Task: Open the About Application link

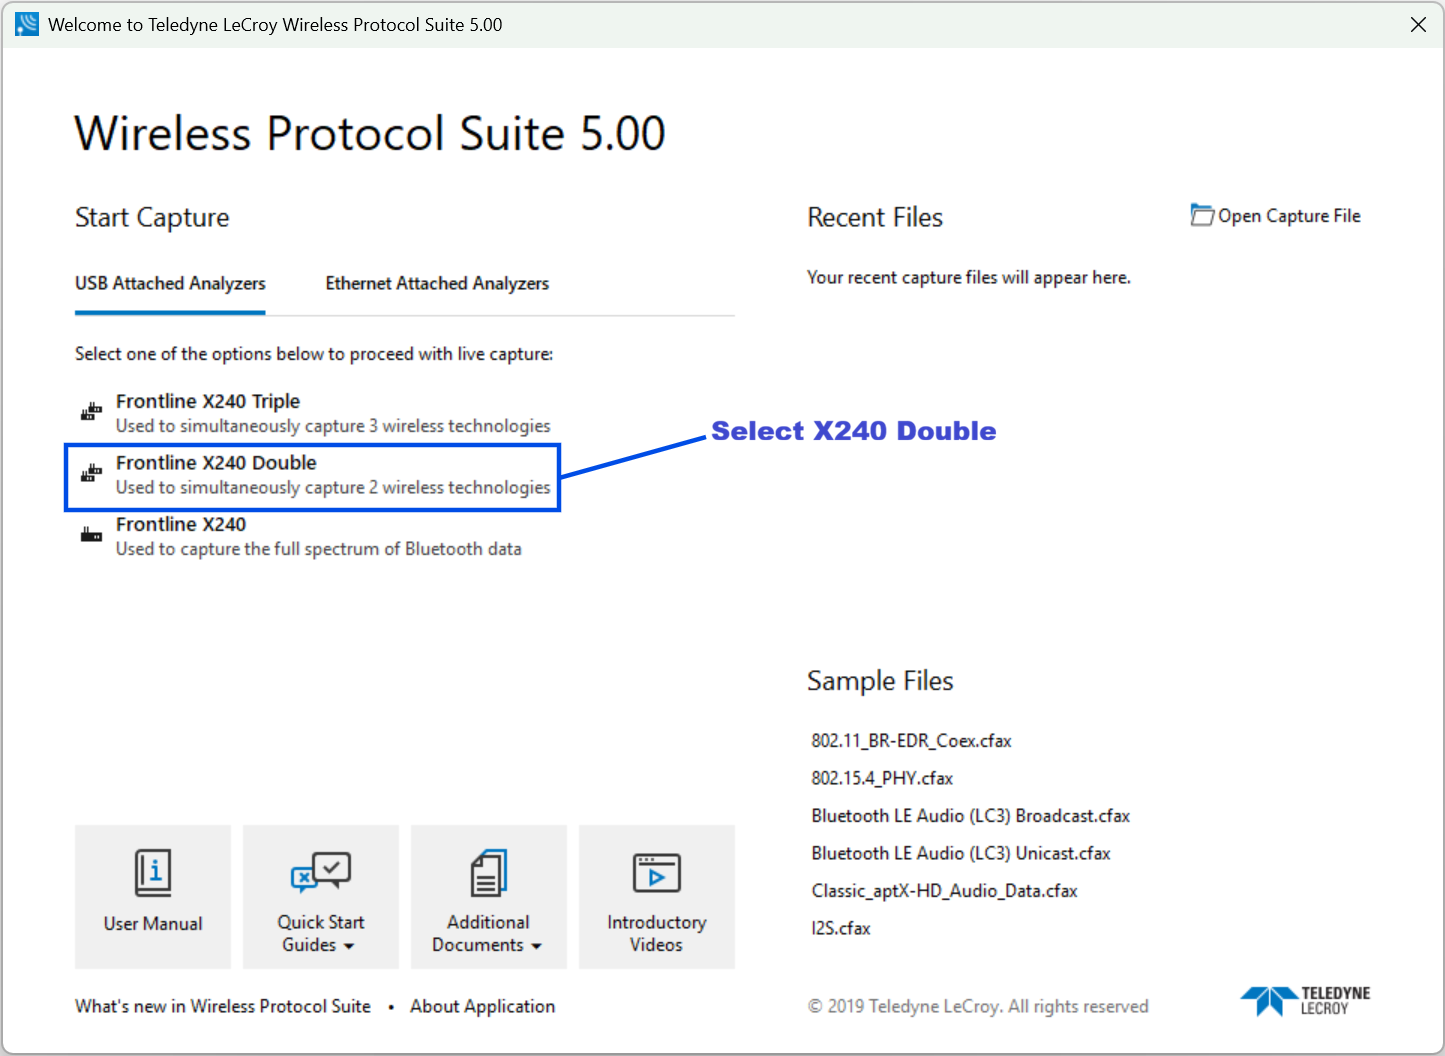Action: click(x=482, y=1006)
